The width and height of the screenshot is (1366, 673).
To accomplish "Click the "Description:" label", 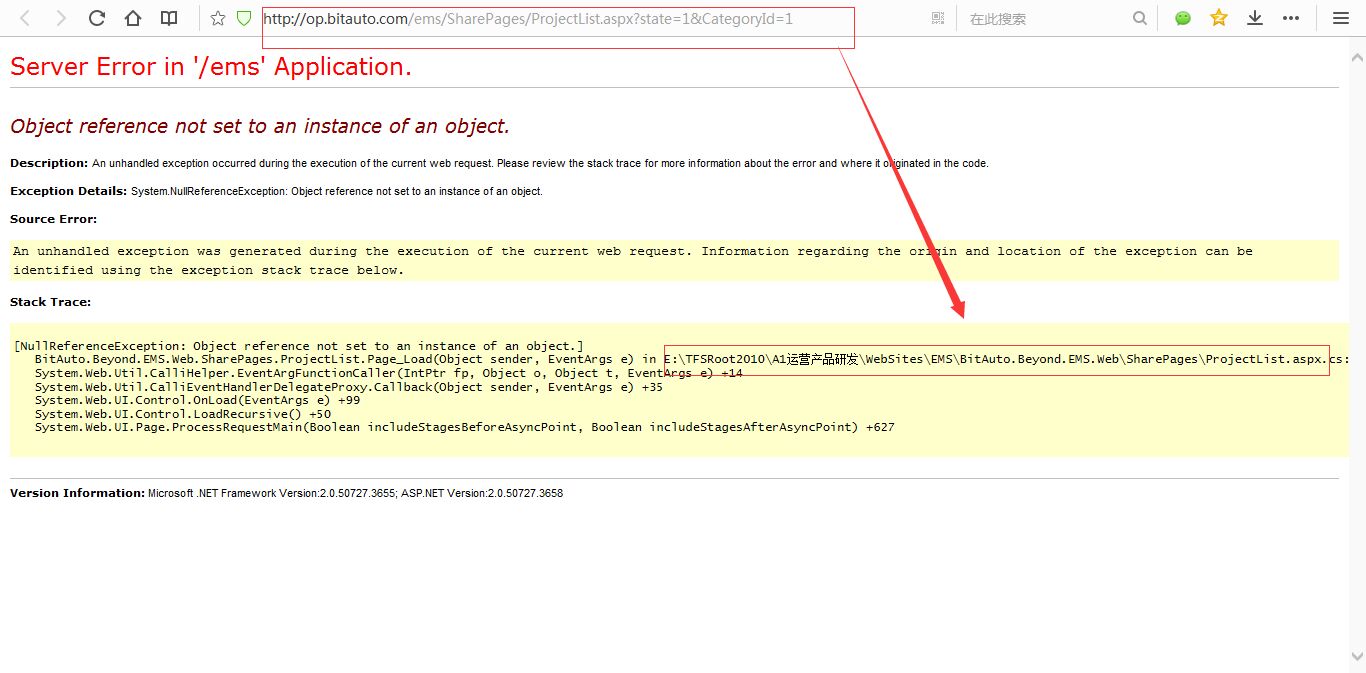I will pos(49,163).
